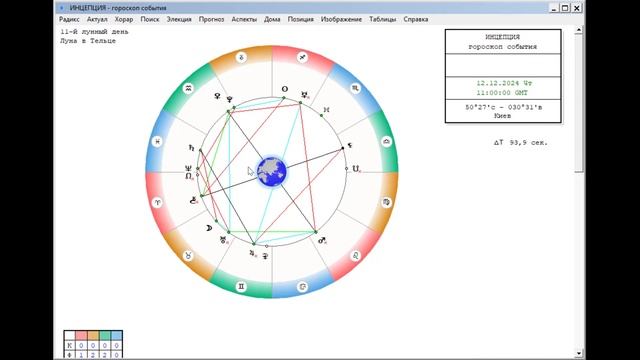The width and height of the screenshot is (640, 360).
Task: Click the К row label in the table
Action: [70, 345]
